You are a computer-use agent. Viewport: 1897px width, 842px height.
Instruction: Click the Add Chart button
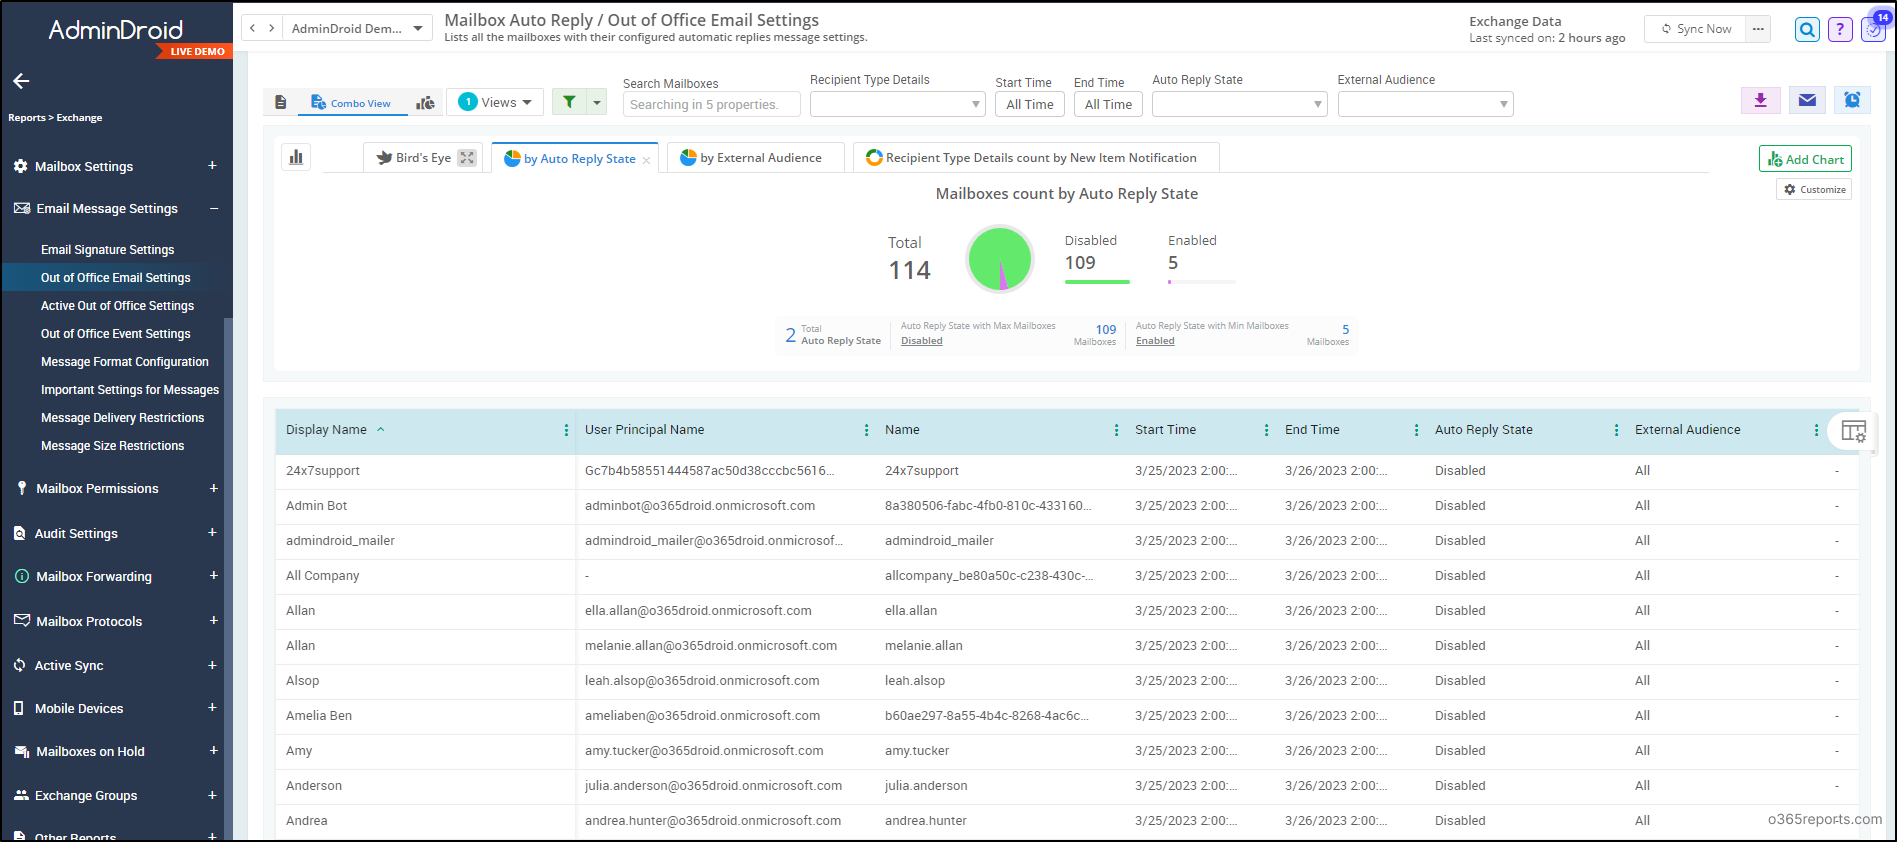(1805, 159)
